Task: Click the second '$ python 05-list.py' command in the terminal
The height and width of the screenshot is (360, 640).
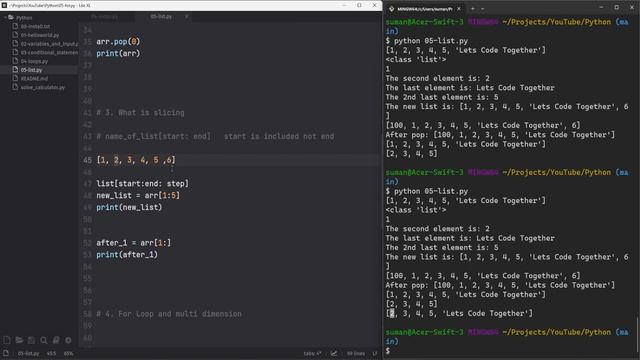Action: [427, 191]
